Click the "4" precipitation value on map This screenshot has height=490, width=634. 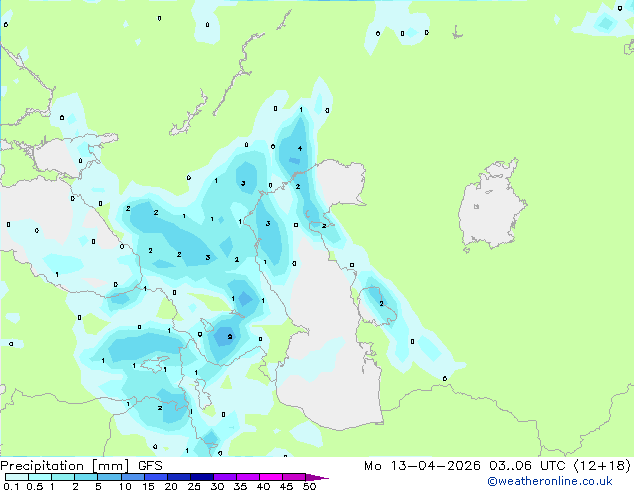[x=300, y=148]
